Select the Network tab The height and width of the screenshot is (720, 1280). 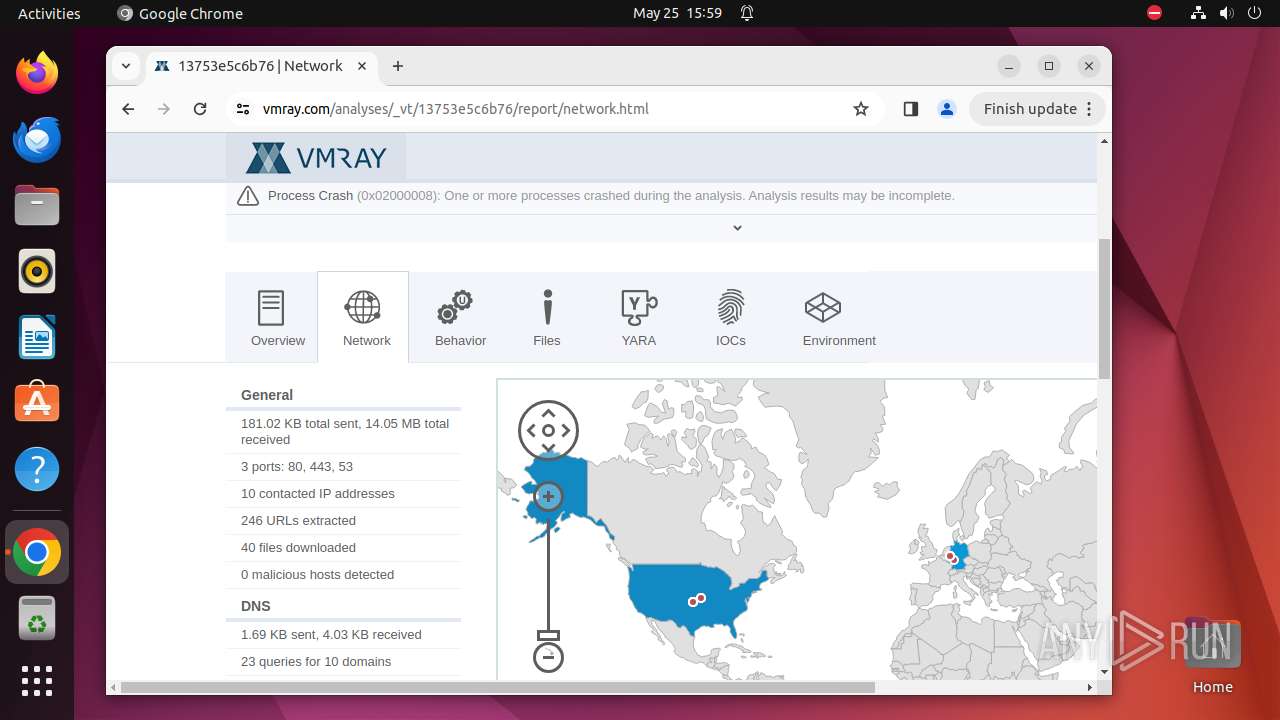tap(363, 317)
